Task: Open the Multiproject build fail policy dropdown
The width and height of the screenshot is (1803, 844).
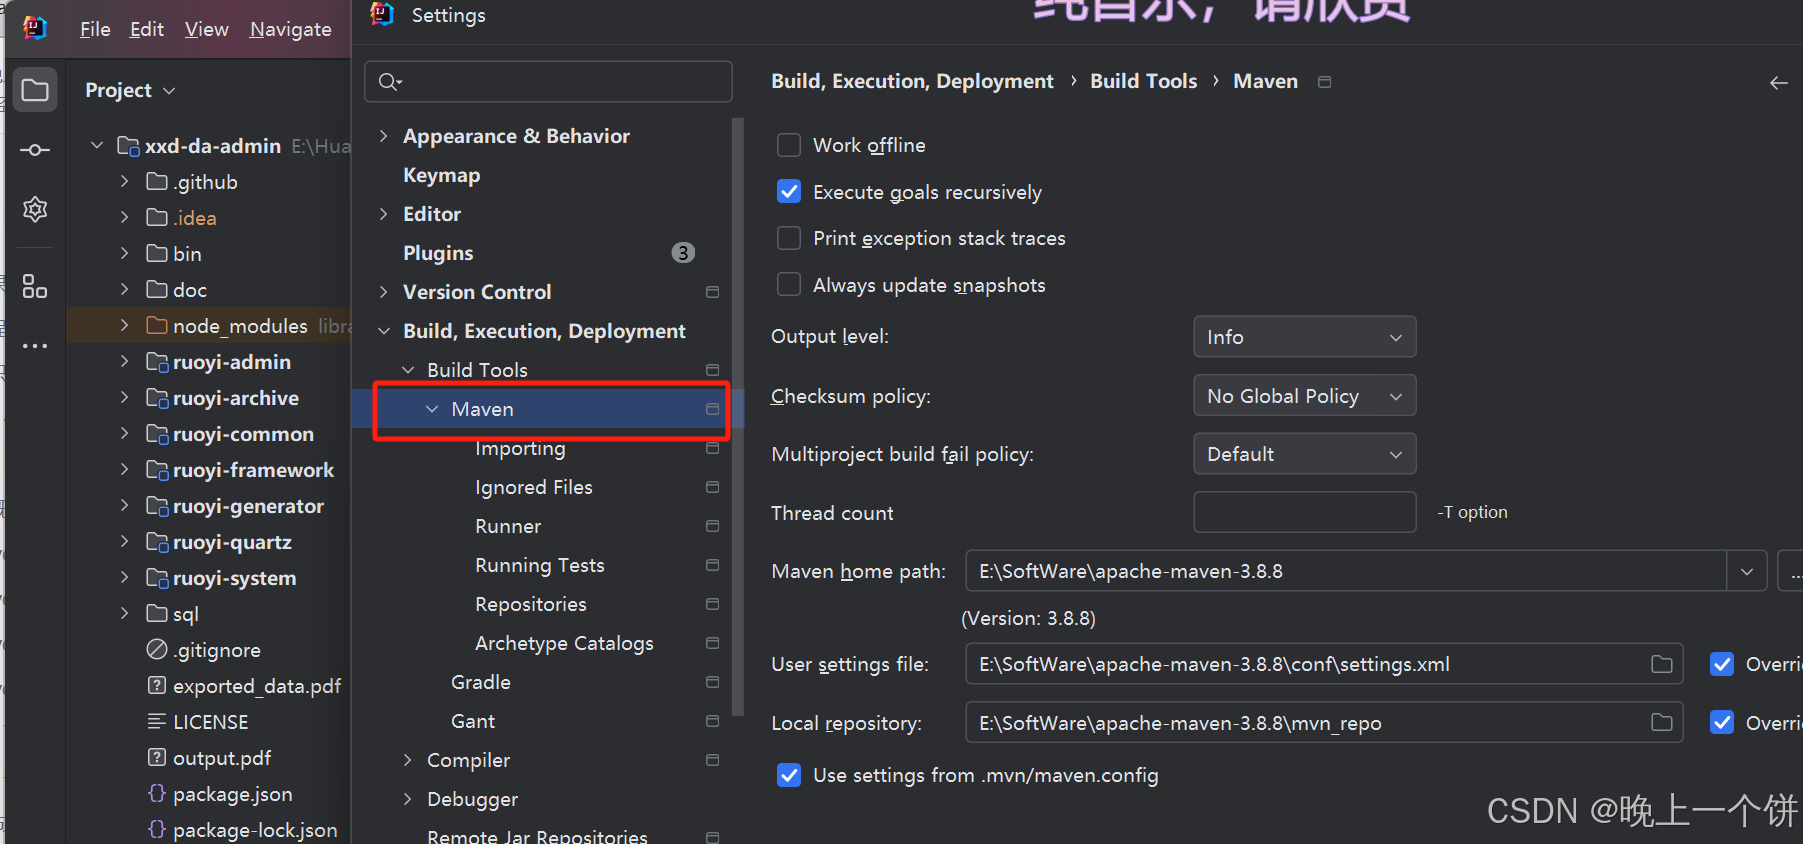Action: tap(1304, 454)
